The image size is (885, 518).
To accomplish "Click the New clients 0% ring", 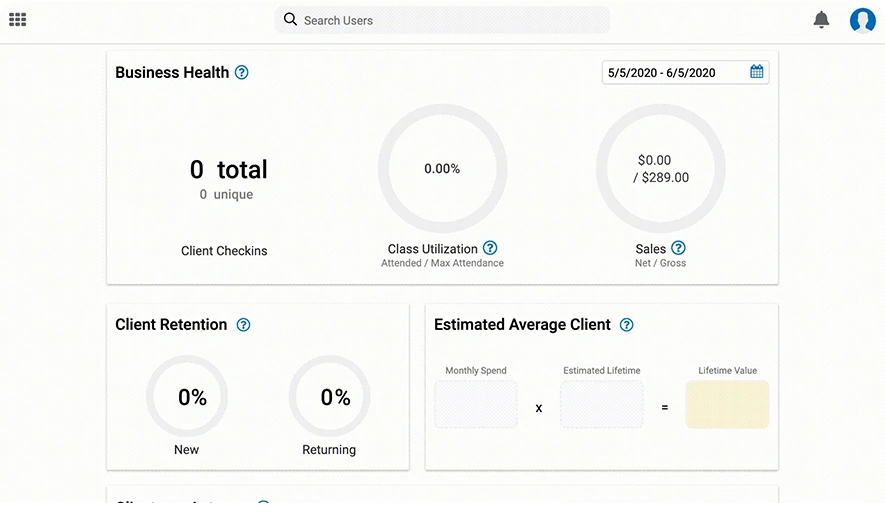I will tap(187, 396).
